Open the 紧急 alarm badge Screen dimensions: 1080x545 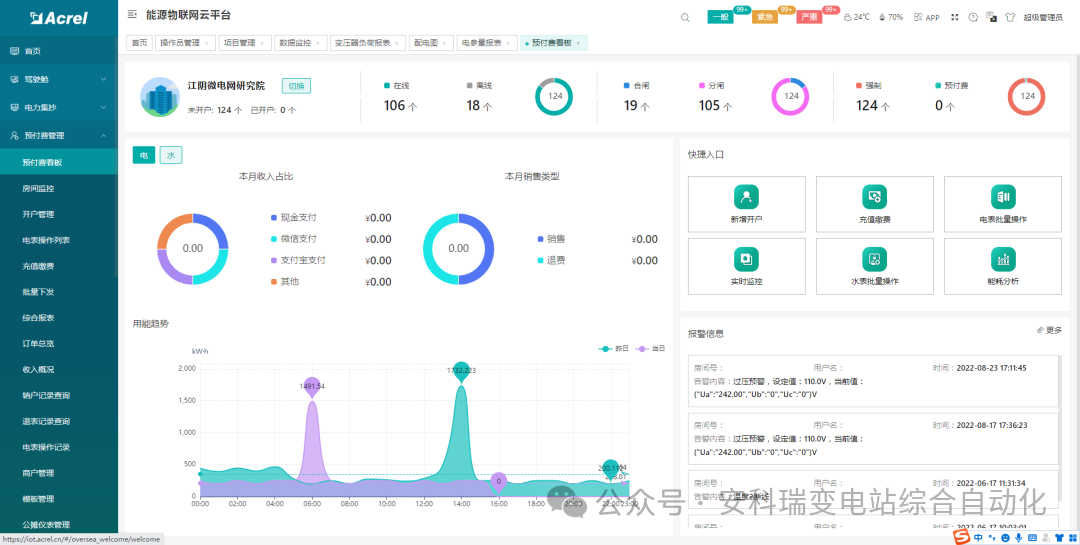point(765,17)
